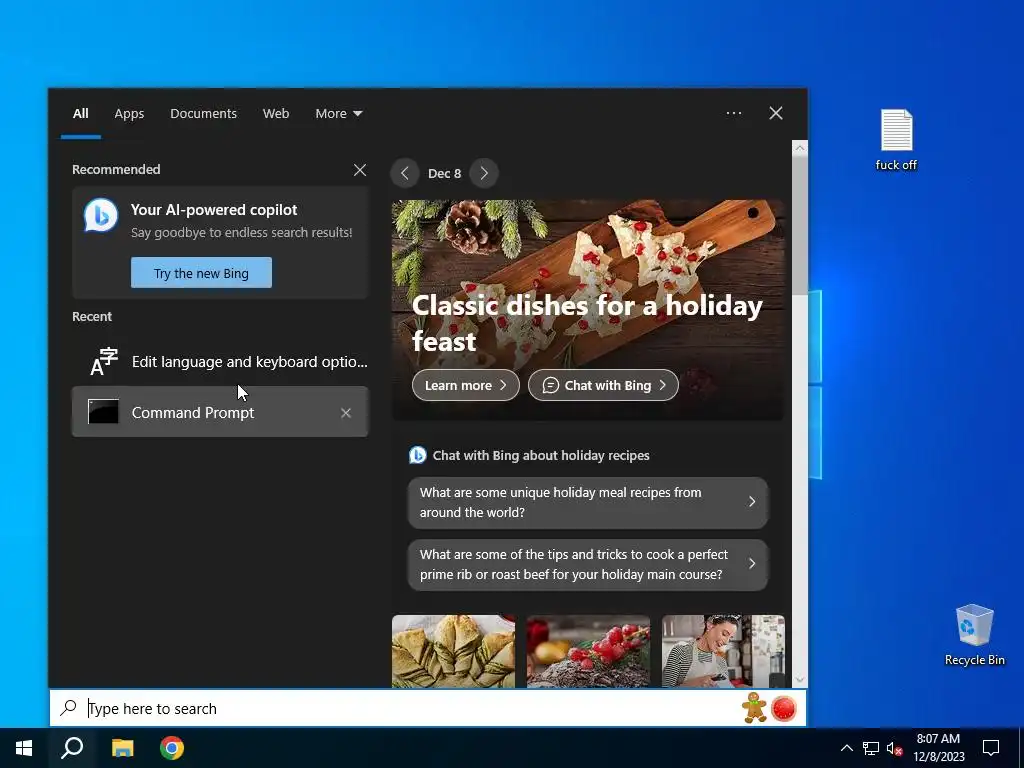Click the muted volume tray icon
The width and height of the screenshot is (1024, 768).
click(894, 748)
